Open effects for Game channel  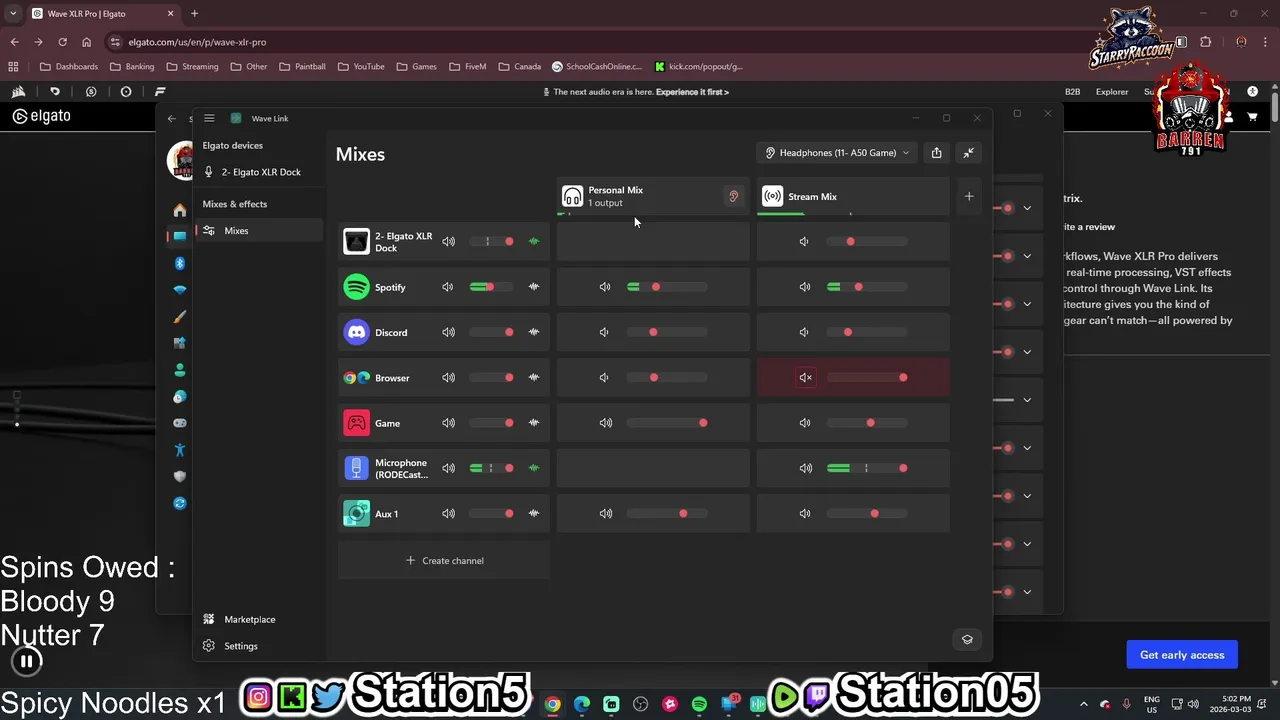(x=534, y=423)
